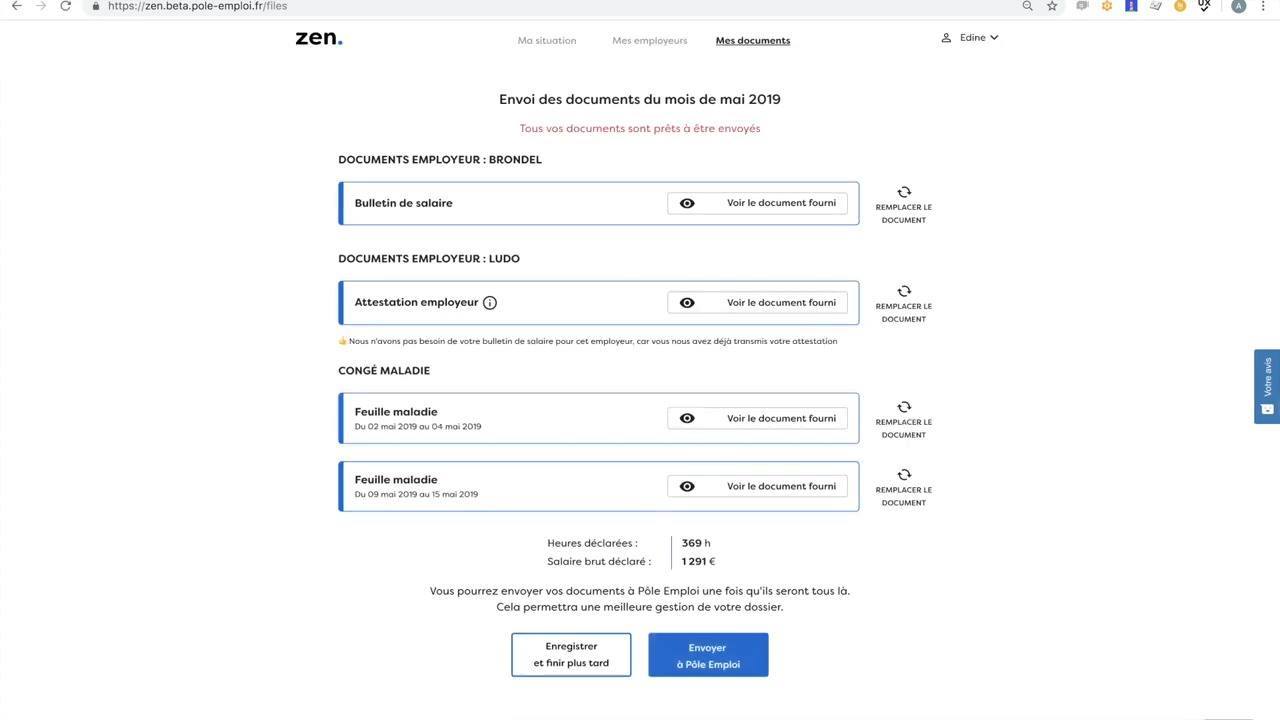Viewport: 1280px width, 720px height.
Task: Open the Mes employeurs tab
Action: click(x=650, y=41)
